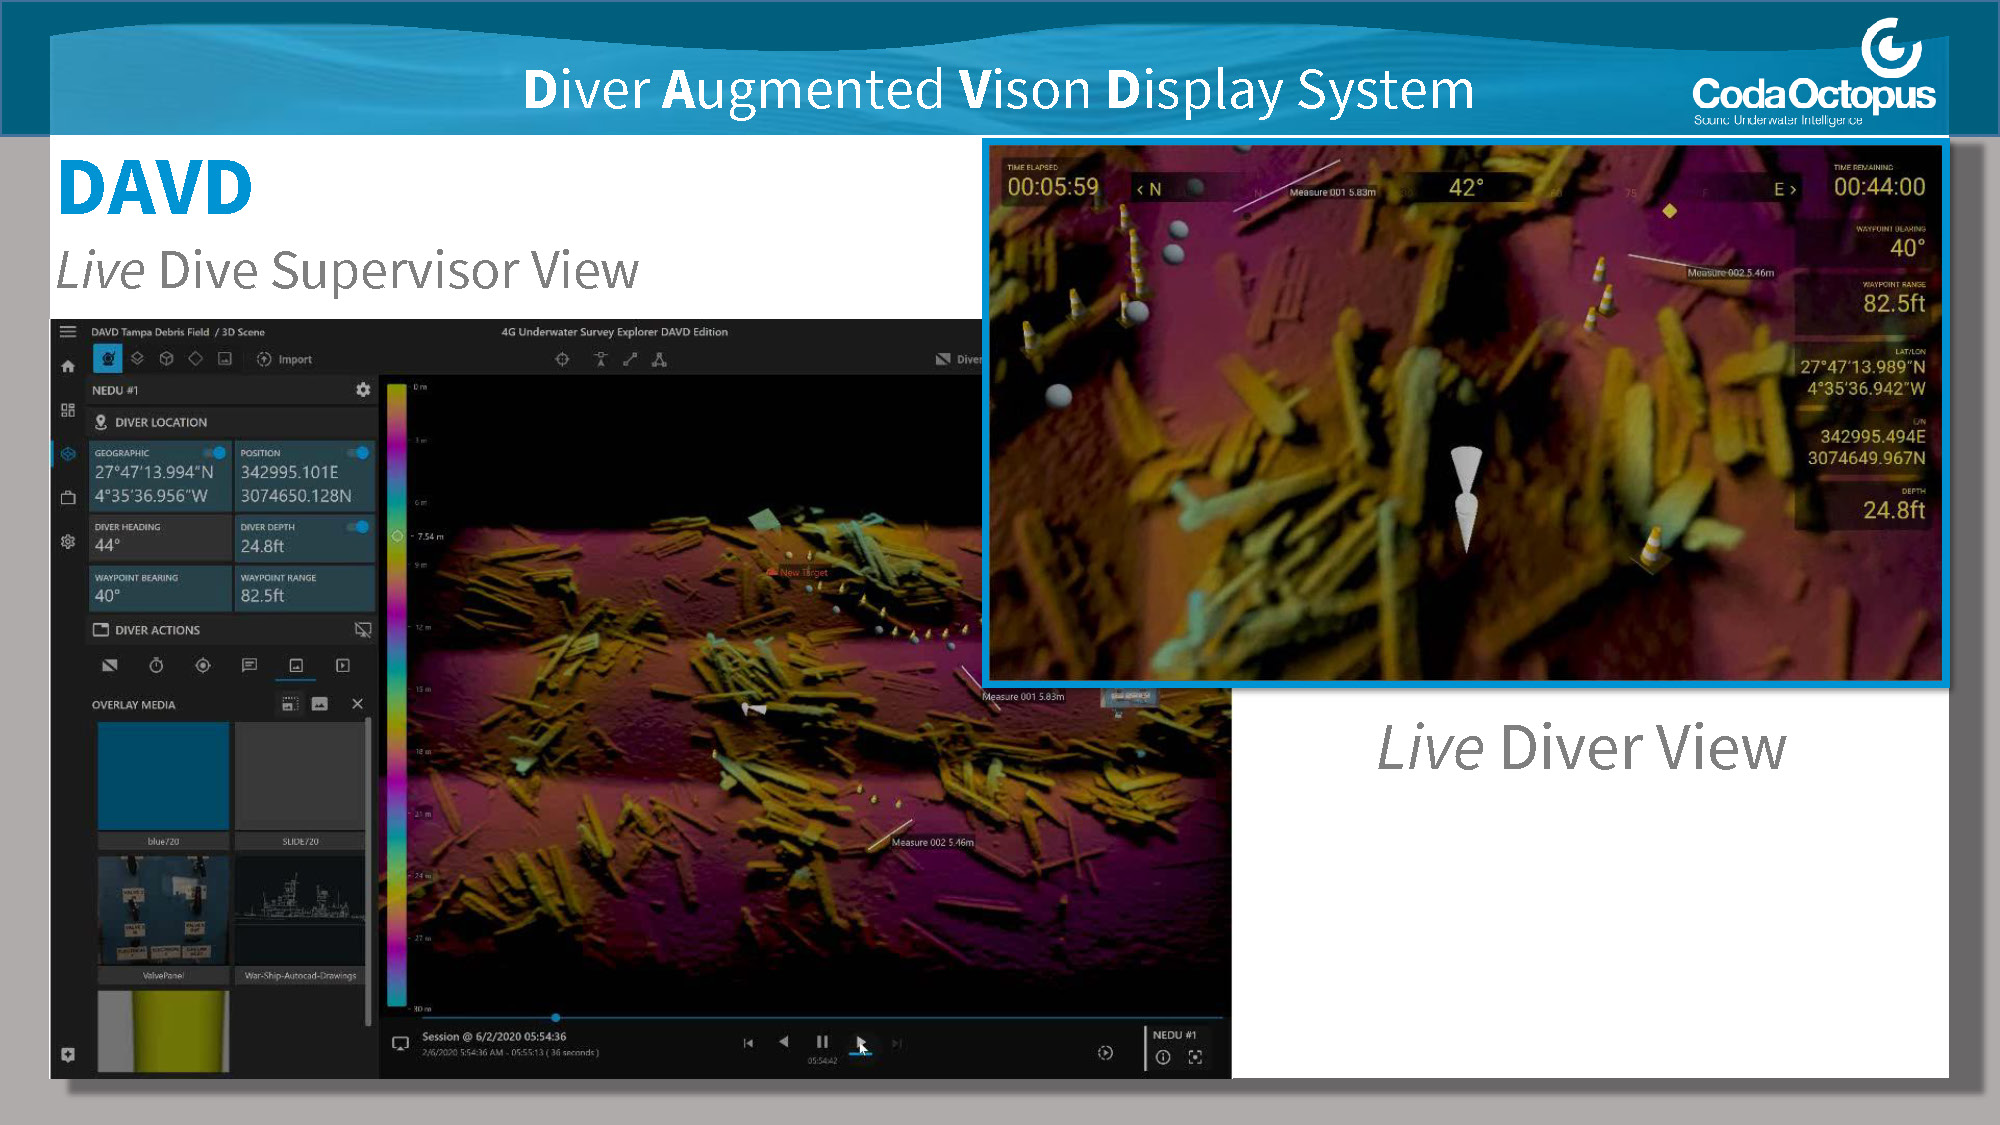Select the ValvePanel overlay thumbnail
Screen dimensions: 2000x1125
coord(163,911)
